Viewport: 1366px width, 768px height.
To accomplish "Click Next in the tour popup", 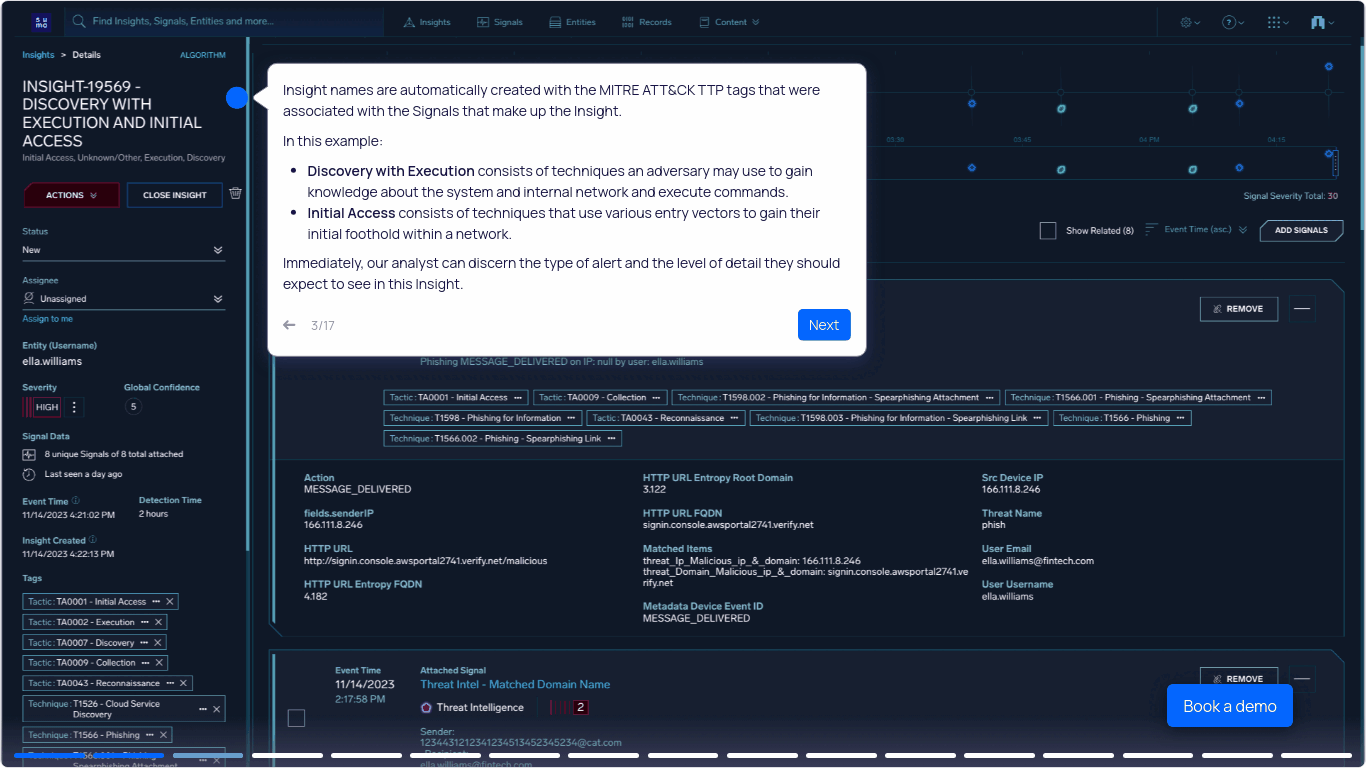I will pos(823,325).
